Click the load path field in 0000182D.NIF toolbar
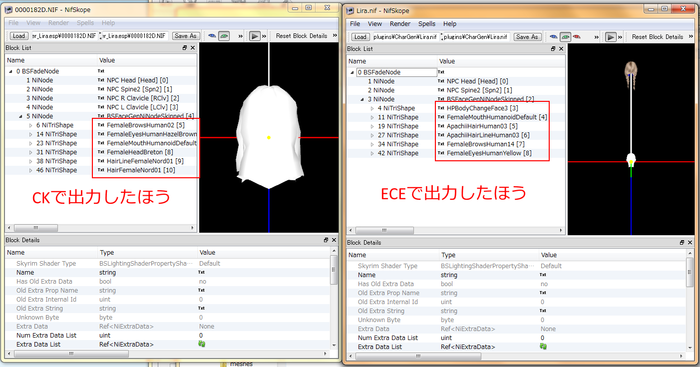 tap(64, 36)
